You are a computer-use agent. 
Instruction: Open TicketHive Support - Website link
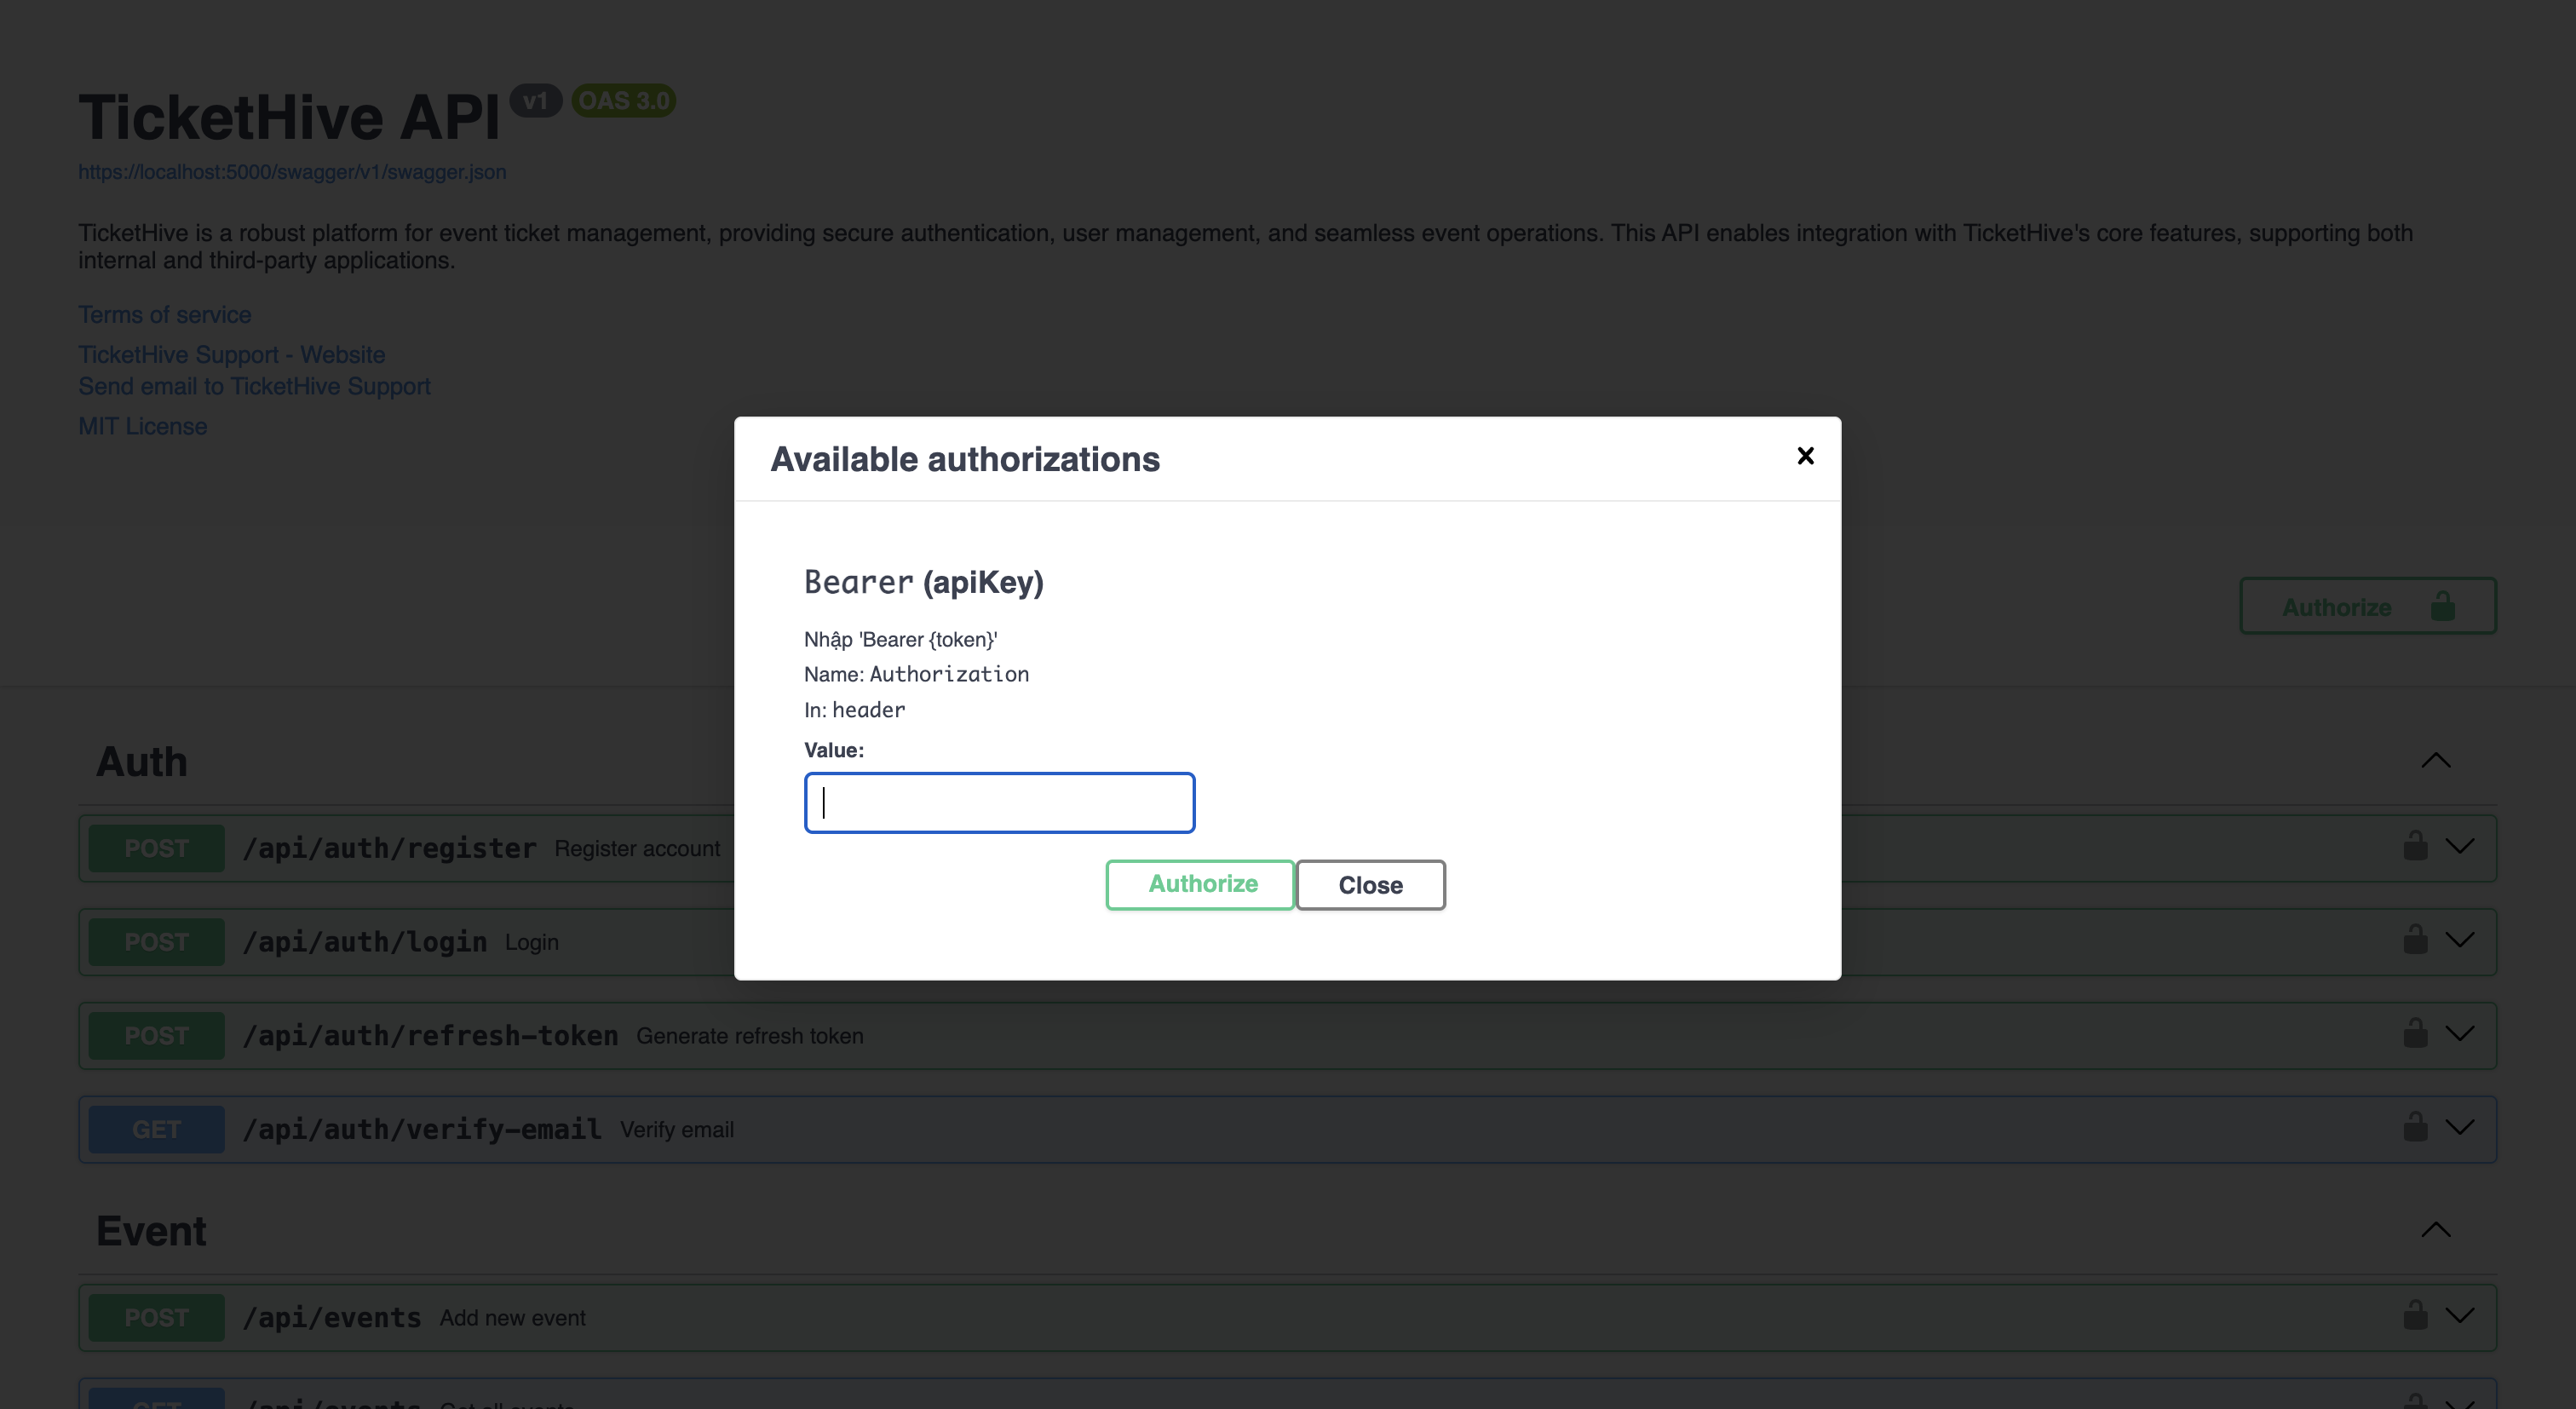232,355
